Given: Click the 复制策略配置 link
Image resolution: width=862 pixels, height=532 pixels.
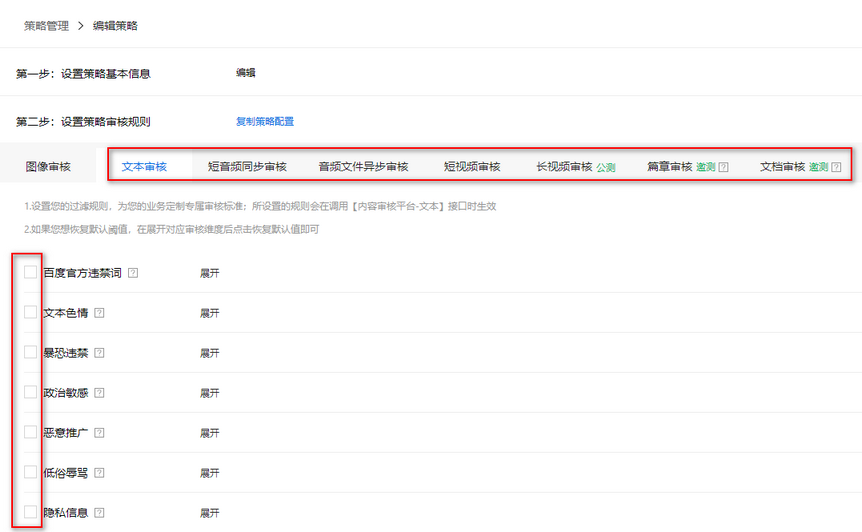Looking at the screenshot, I should (x=265, y=122).
